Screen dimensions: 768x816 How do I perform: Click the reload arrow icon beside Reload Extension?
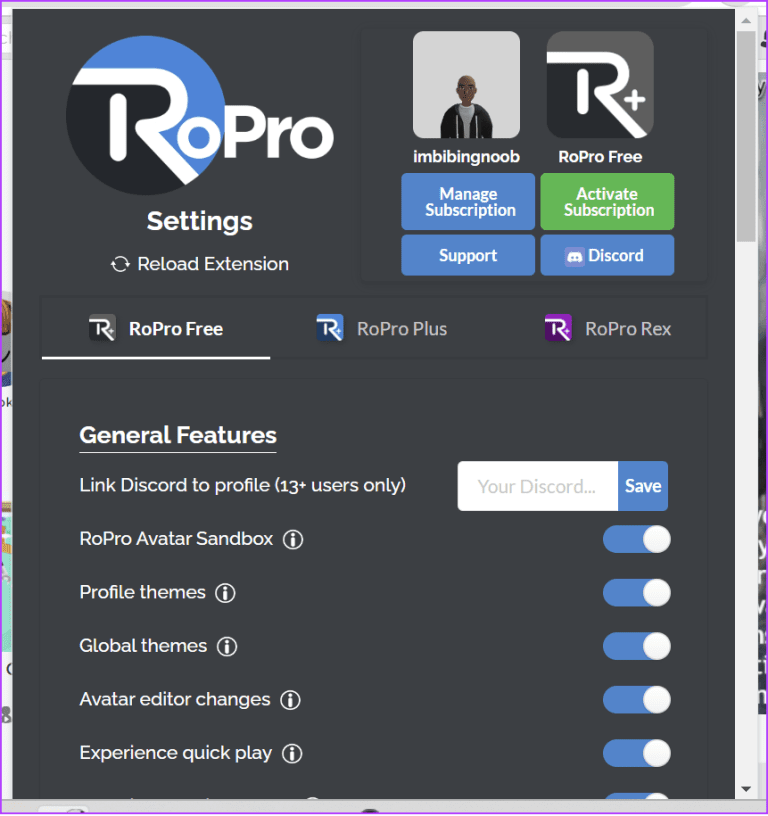pos(121,264)
